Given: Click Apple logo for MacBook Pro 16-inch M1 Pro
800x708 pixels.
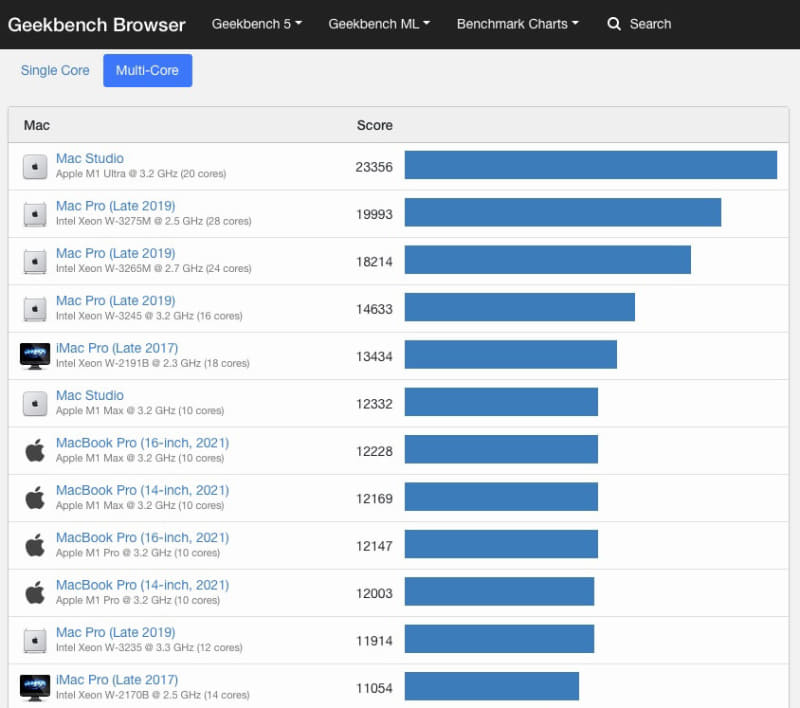Looking at the screenshot, I should click(35, 546).
